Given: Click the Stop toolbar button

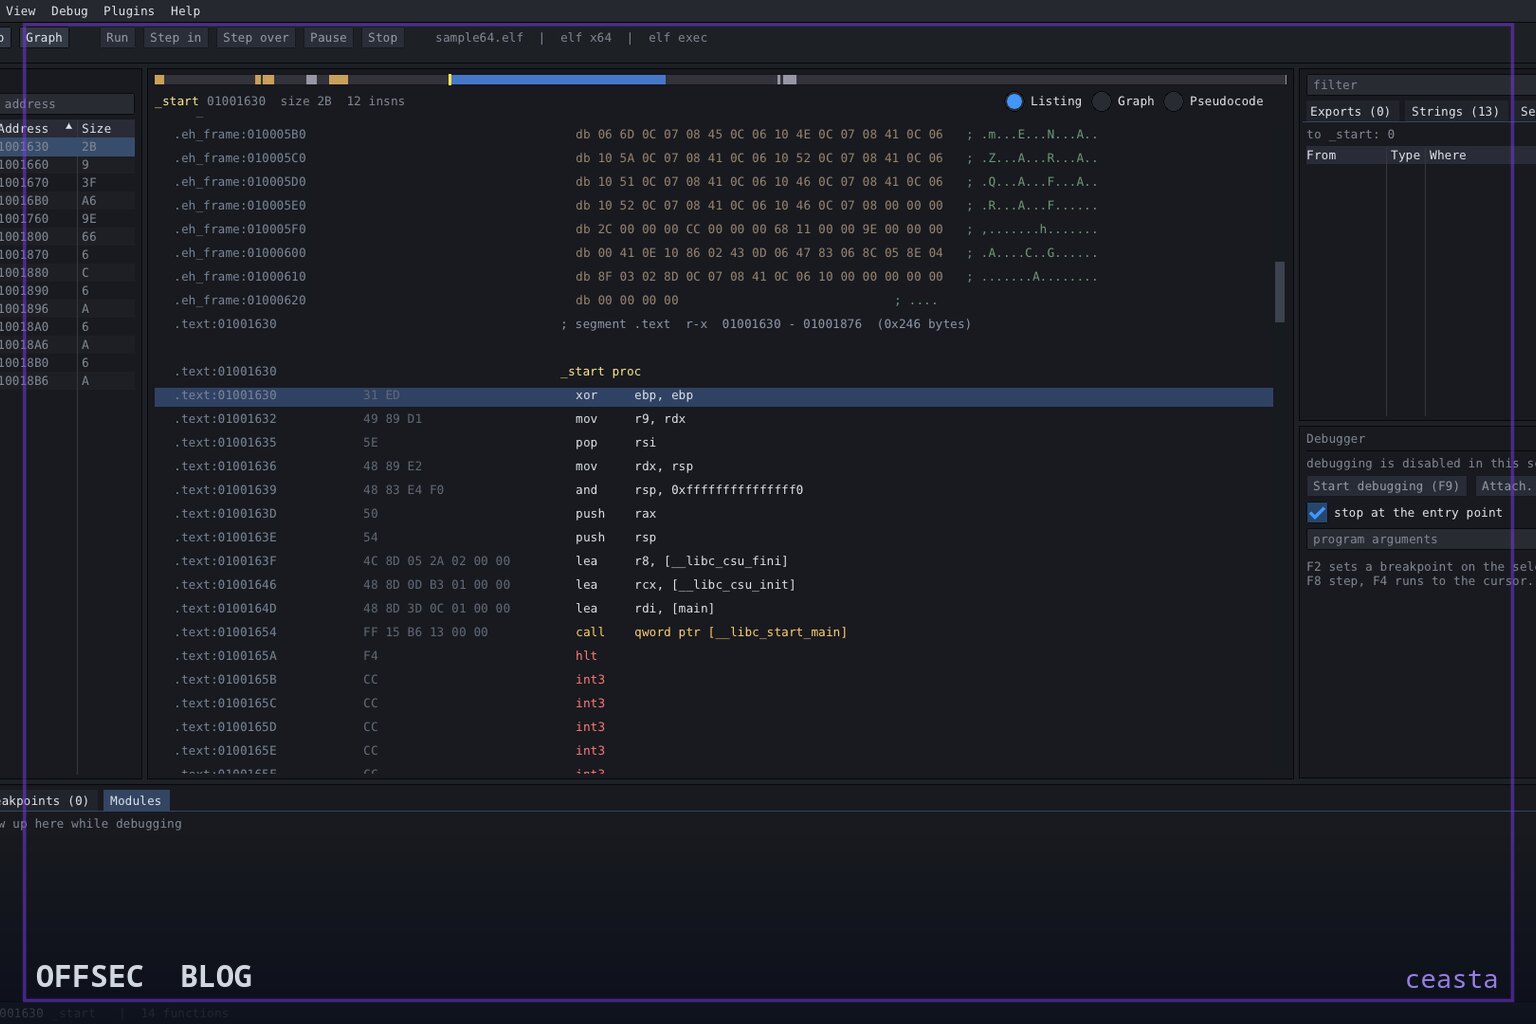Looking at the screenshot, I should 382,38.
